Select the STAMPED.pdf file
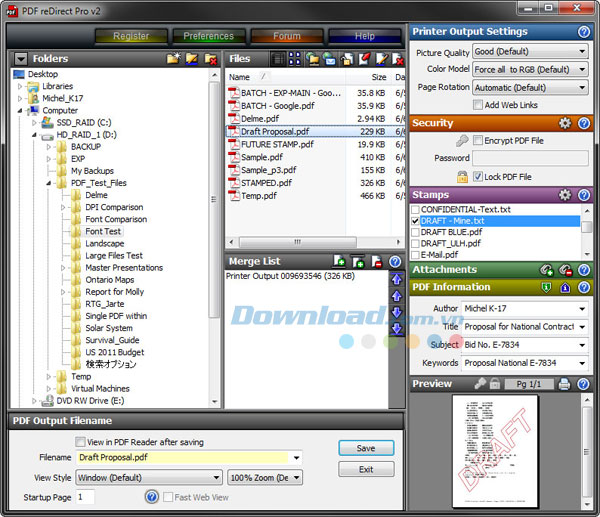The width and height of the screenshot is (600, 517). coord(266,183)
